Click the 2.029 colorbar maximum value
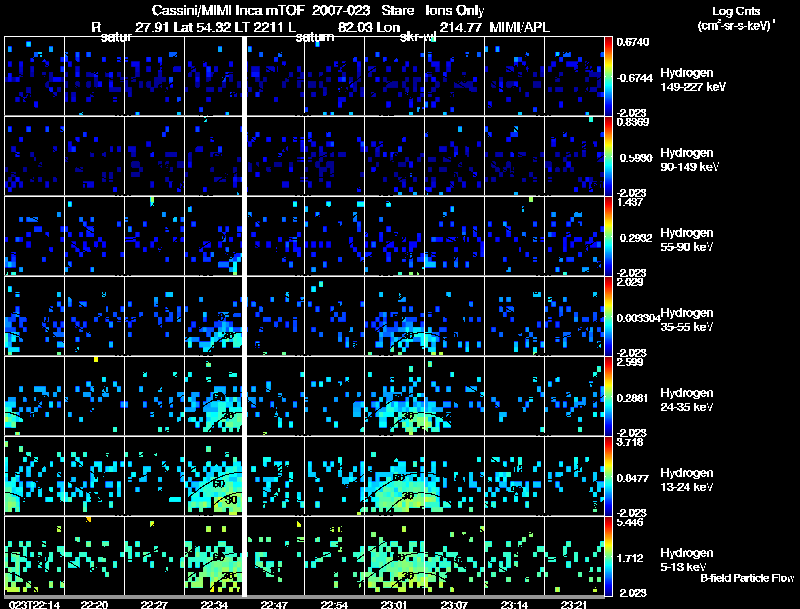 [x=630, y=282]
